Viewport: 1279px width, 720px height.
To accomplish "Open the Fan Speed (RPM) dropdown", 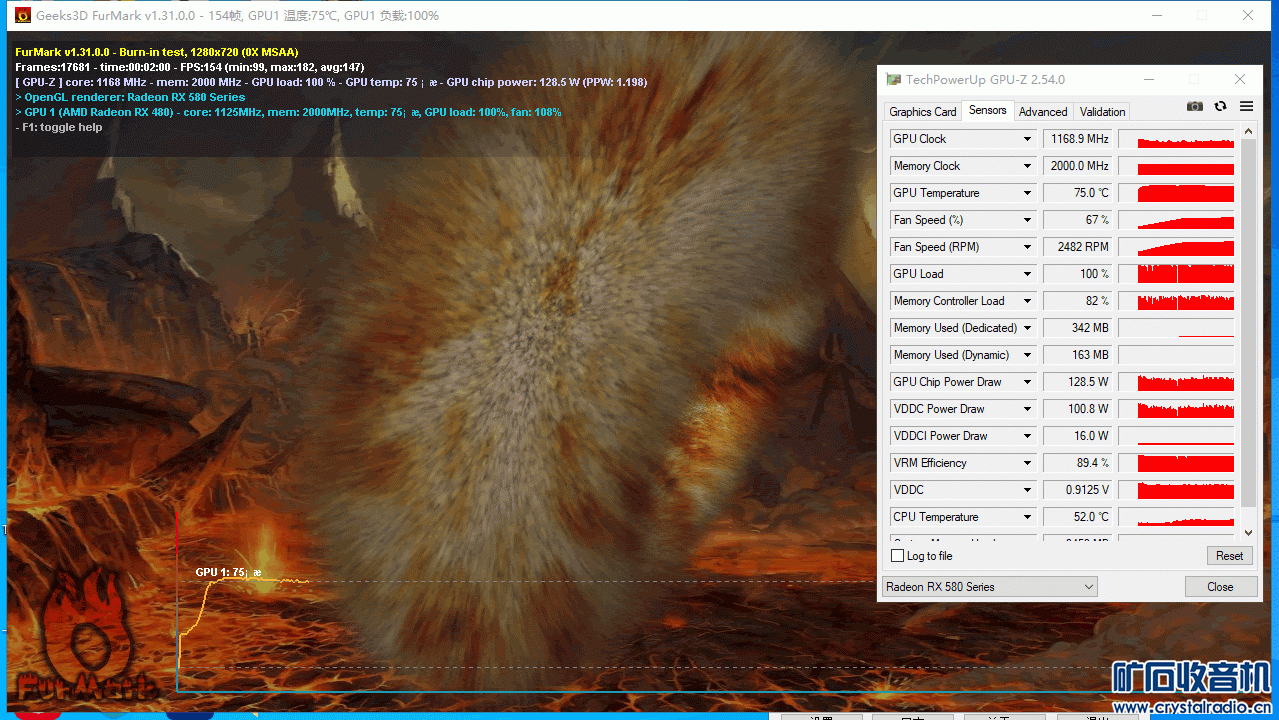I will point(1027,247).
